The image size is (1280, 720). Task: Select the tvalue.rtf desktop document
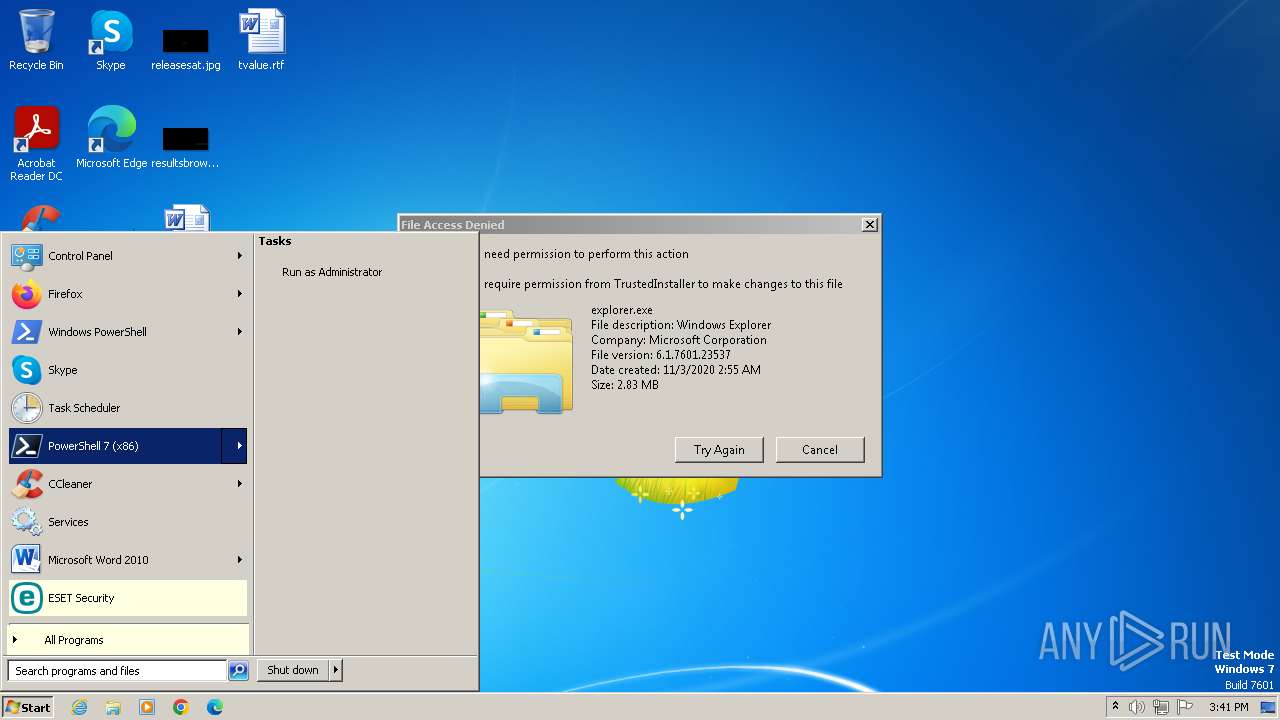(x=261, y=40)
